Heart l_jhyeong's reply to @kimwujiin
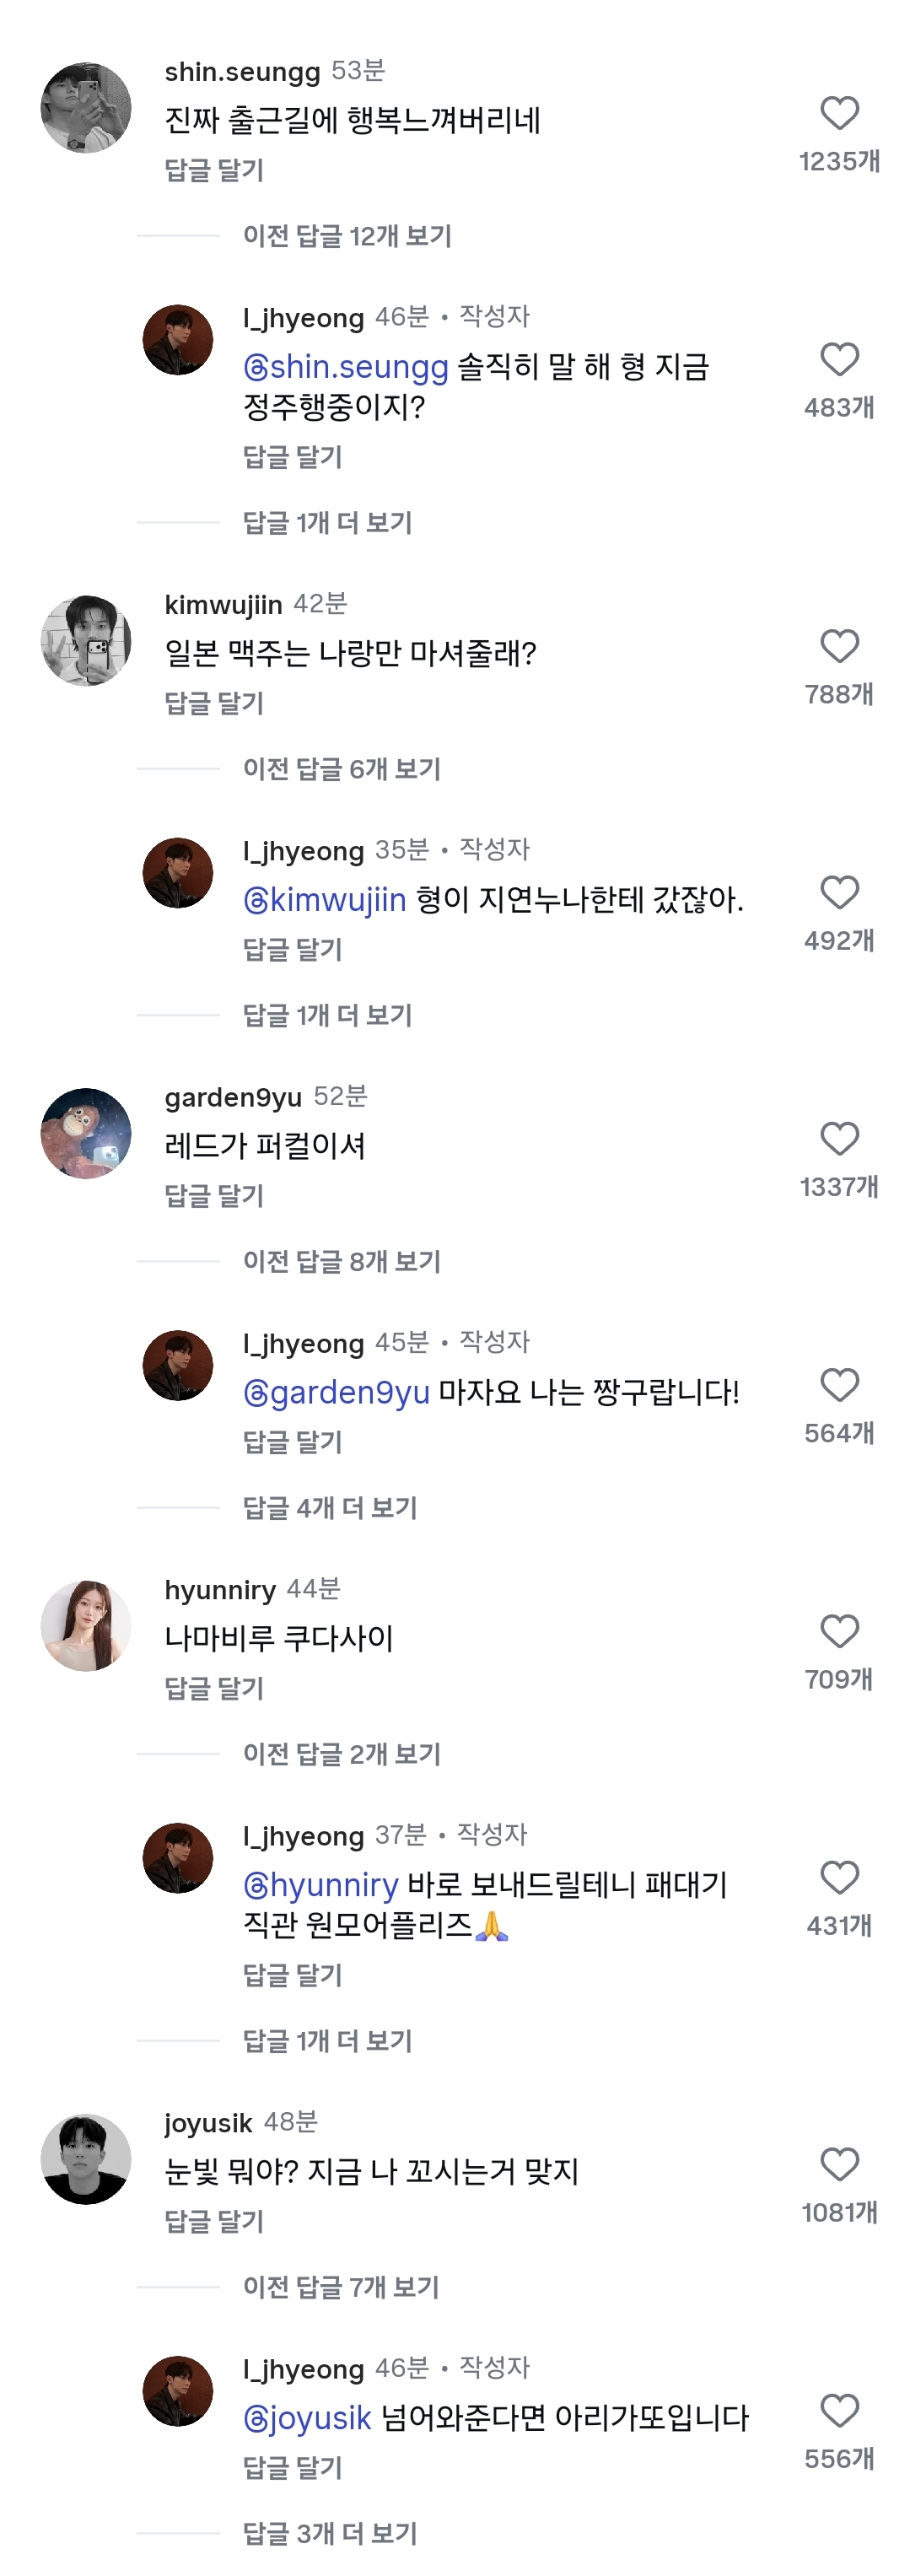The height and width of the screenshot is (2576, 910). [839, 893]
